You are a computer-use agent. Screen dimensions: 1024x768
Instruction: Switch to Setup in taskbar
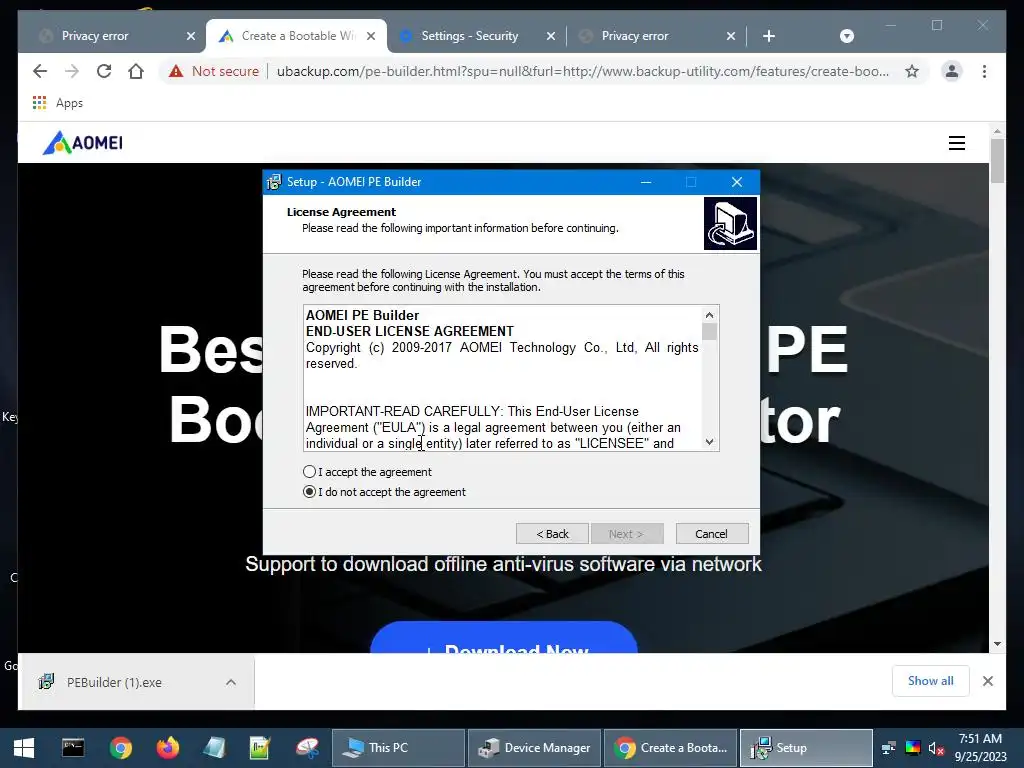pyautogui.click(x=806, y=748)
